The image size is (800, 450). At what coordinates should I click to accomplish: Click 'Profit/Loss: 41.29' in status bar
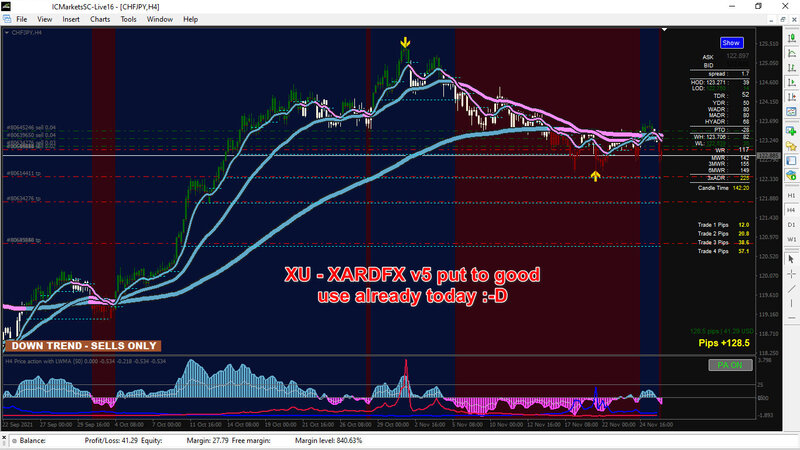pos(111,440)
